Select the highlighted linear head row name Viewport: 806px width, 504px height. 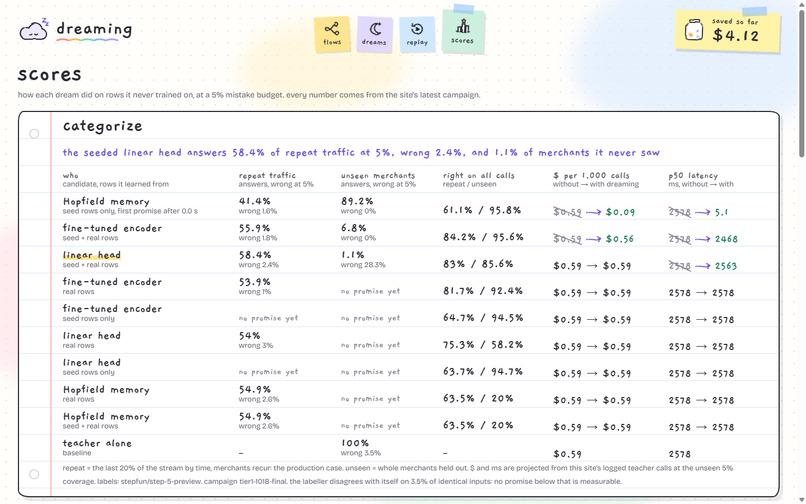tap(91, 255)
